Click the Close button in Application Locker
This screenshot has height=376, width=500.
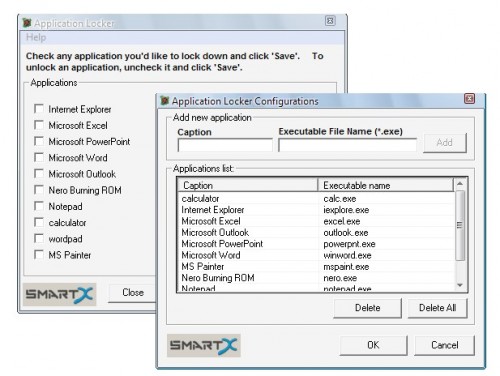(x=132, y=293)
